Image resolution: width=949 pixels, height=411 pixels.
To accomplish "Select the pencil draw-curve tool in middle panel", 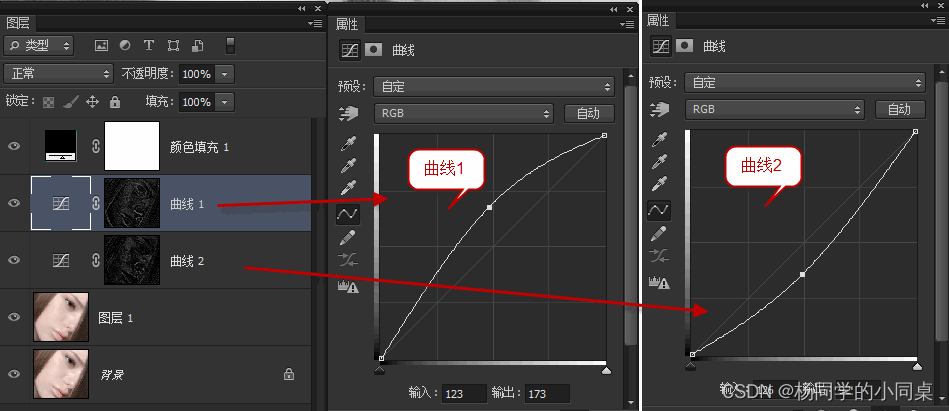I will (x=348, y=237).
